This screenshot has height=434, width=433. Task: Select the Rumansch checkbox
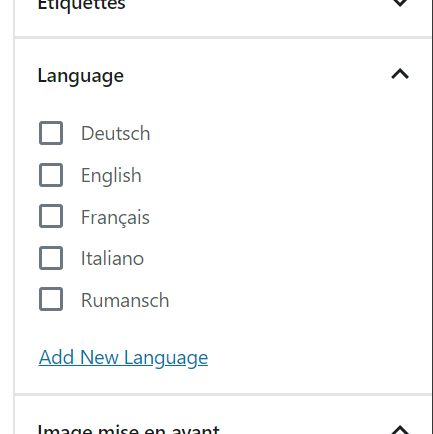(51, 299)
